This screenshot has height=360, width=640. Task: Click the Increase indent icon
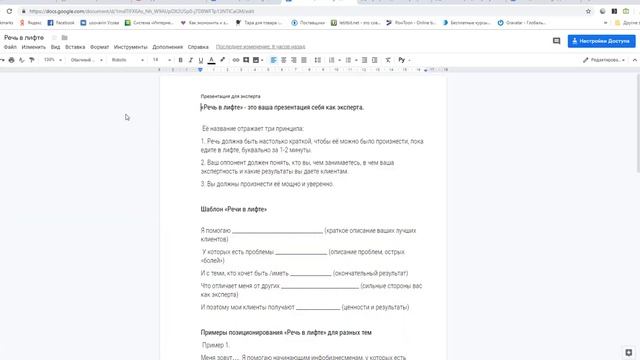(375, 60)
